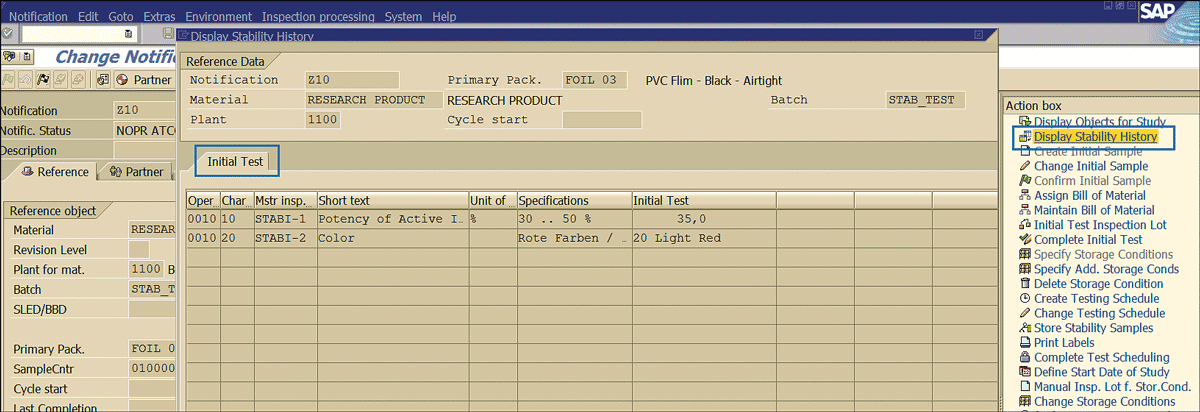Click the Delete Storage Condition trash icon

point(1025,284)
